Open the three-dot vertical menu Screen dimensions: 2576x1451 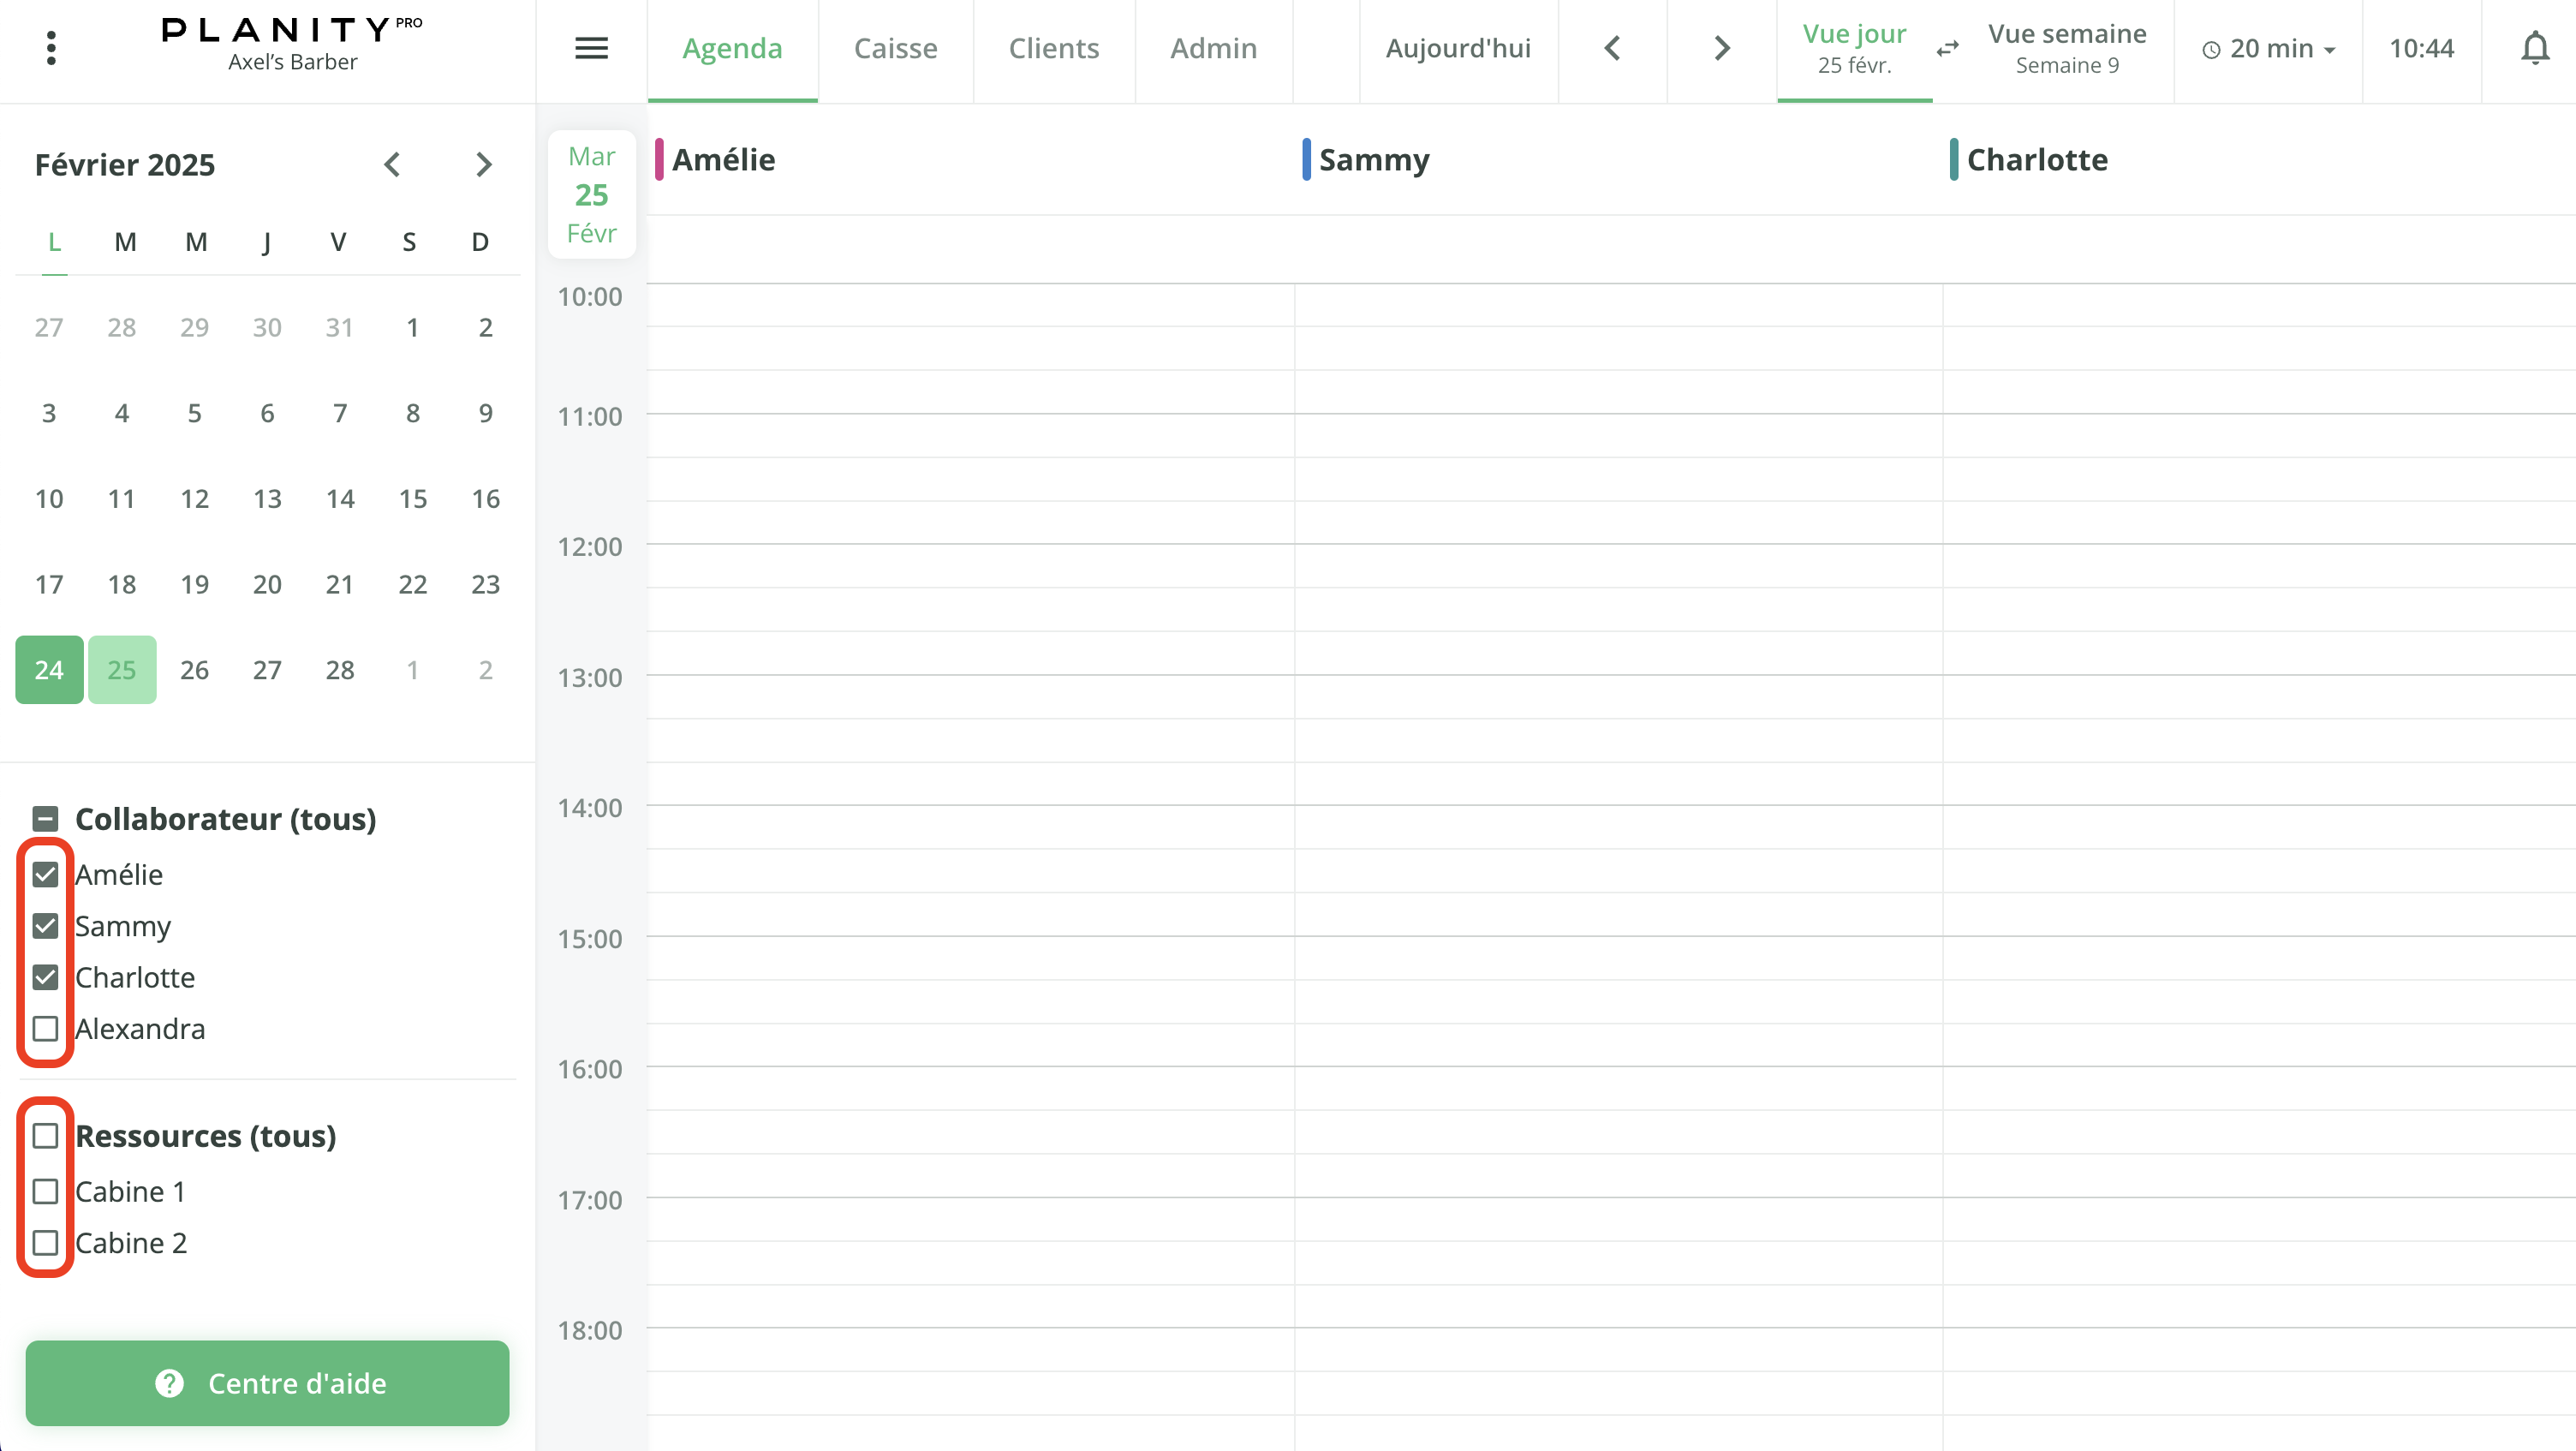click(x=51, y=48)
